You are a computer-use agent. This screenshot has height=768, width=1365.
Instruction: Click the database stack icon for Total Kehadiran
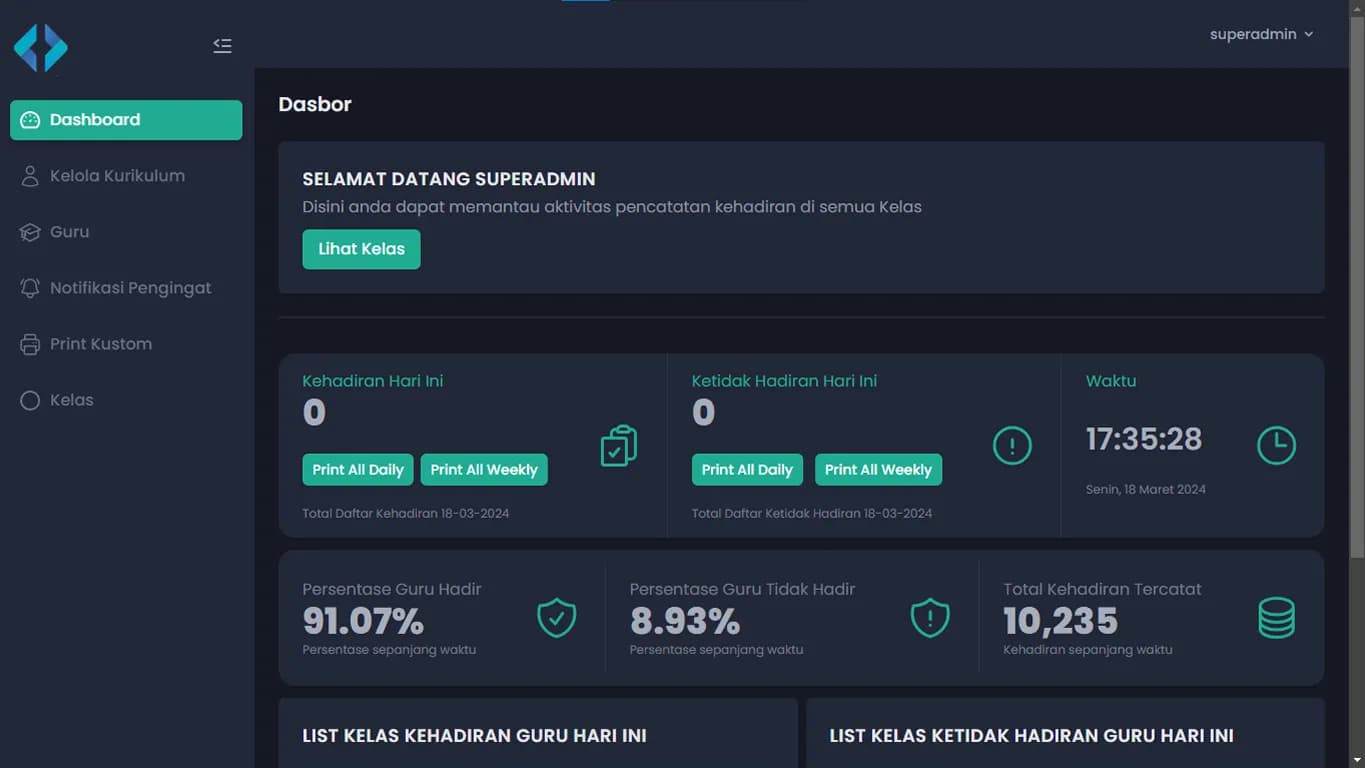click(1276, 618)
